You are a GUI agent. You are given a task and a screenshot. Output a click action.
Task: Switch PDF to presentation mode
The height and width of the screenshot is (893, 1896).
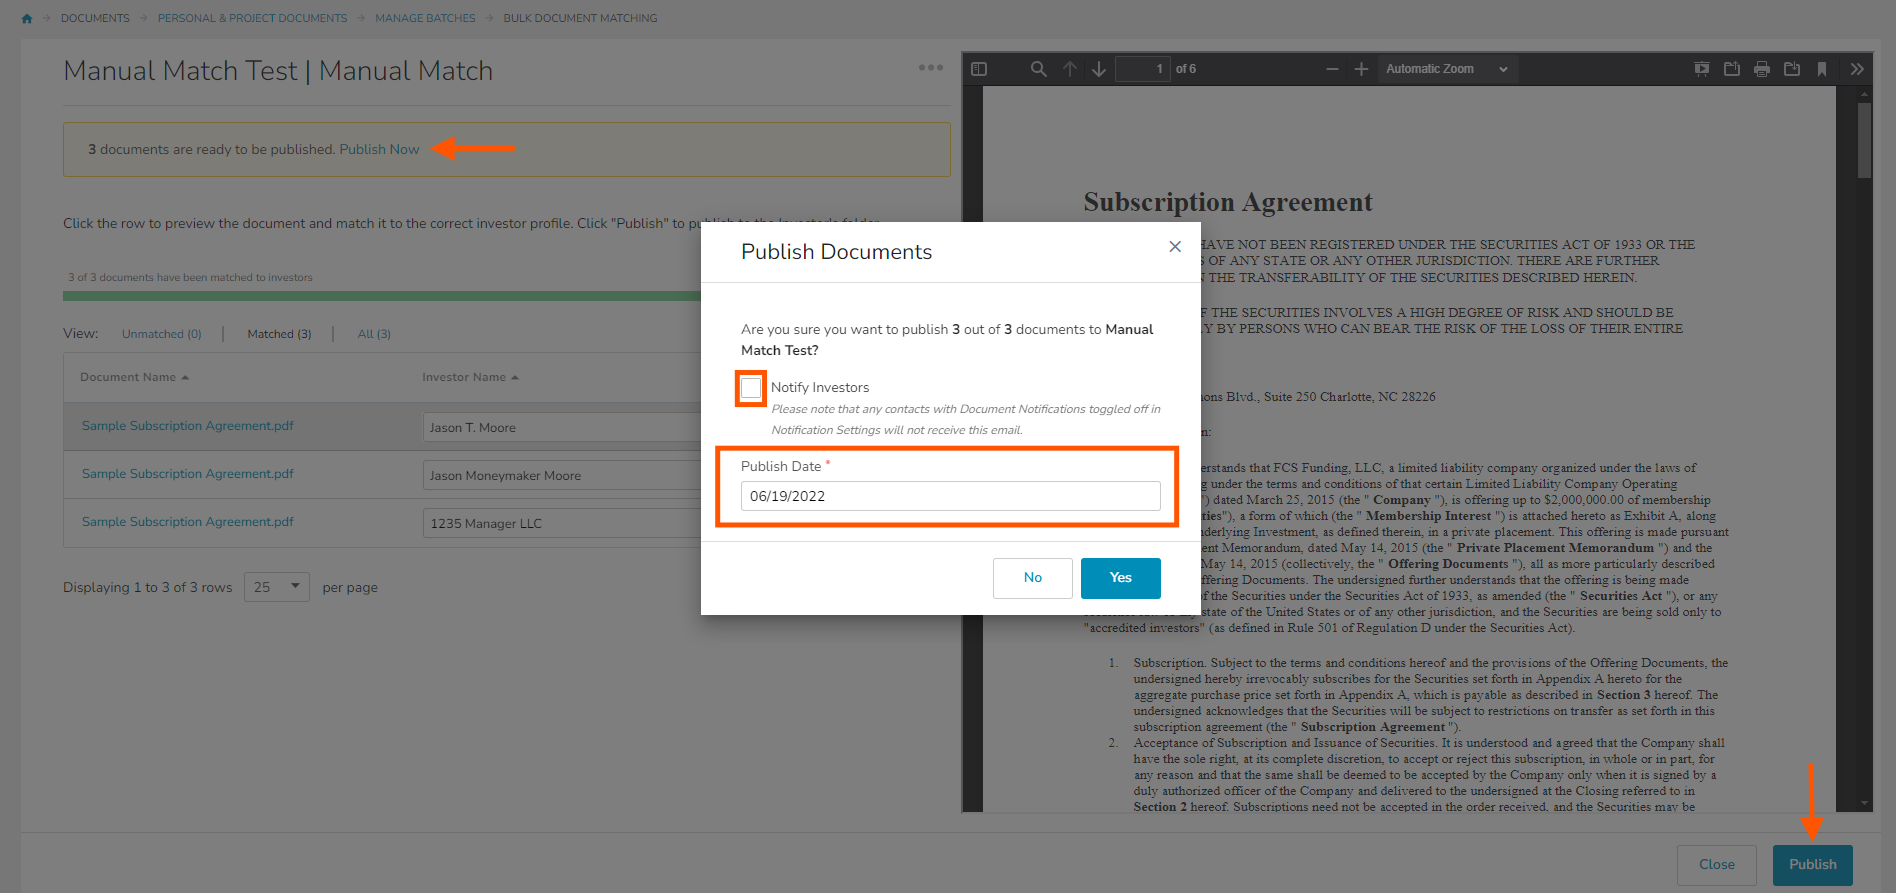point(1701,69)
